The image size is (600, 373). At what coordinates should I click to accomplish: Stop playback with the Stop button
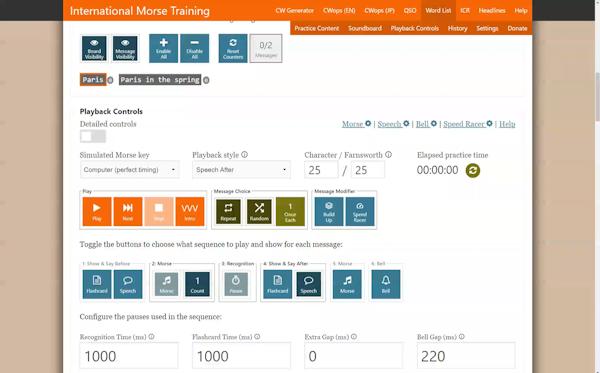tap(159, 211)
